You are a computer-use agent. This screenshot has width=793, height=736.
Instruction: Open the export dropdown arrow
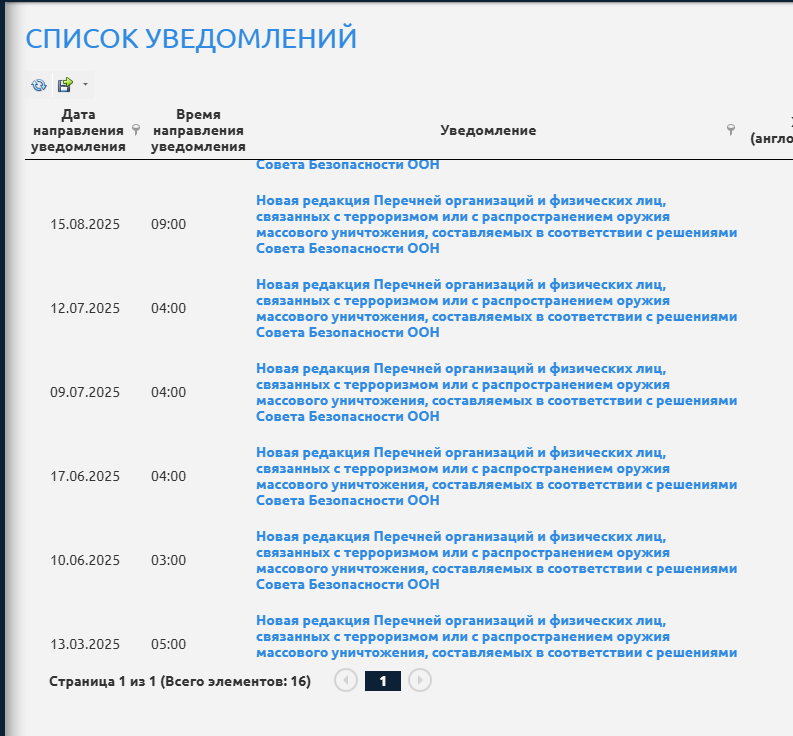(x=85, y=84)
